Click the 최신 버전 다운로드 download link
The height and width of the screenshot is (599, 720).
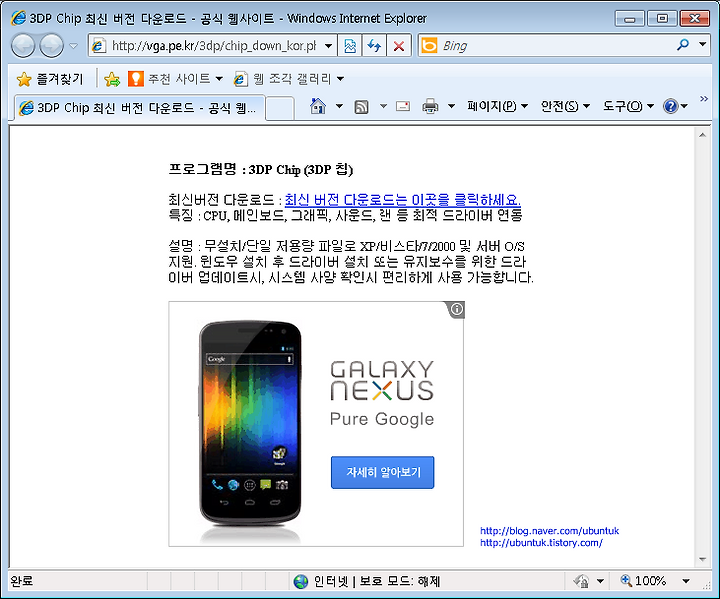point(402,200)
